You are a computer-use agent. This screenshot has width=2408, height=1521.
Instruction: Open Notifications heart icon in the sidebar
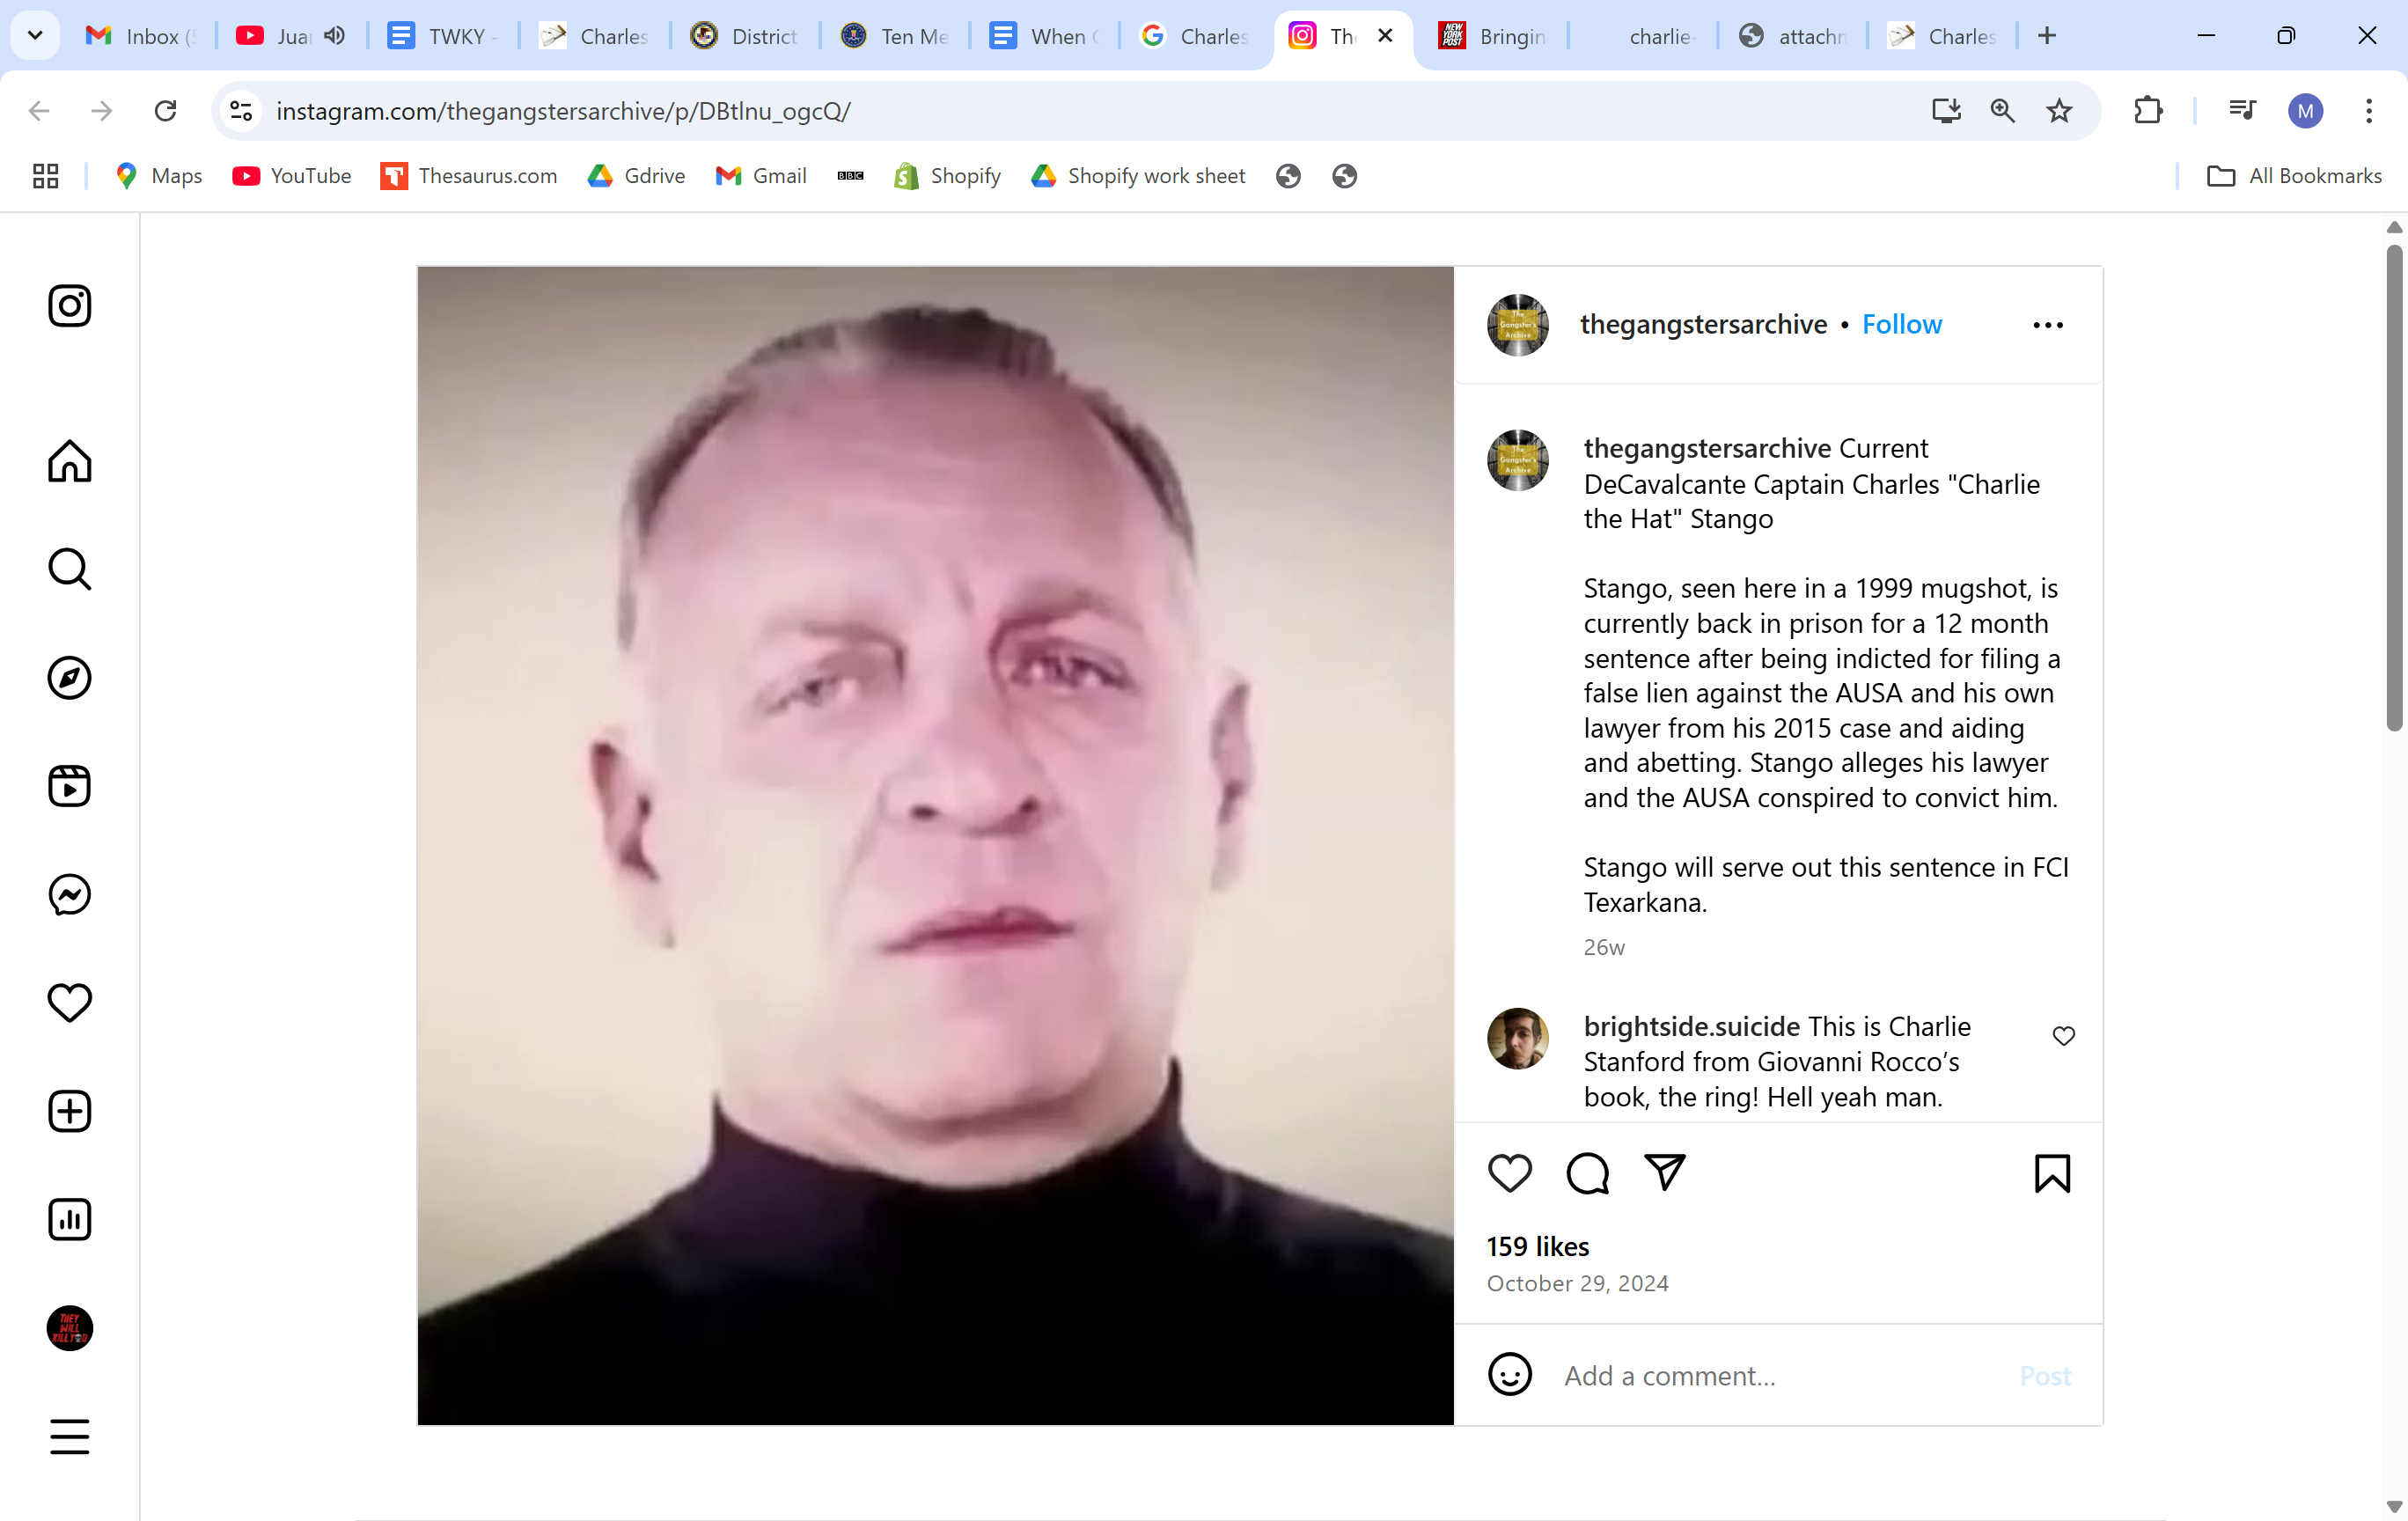70,1003
